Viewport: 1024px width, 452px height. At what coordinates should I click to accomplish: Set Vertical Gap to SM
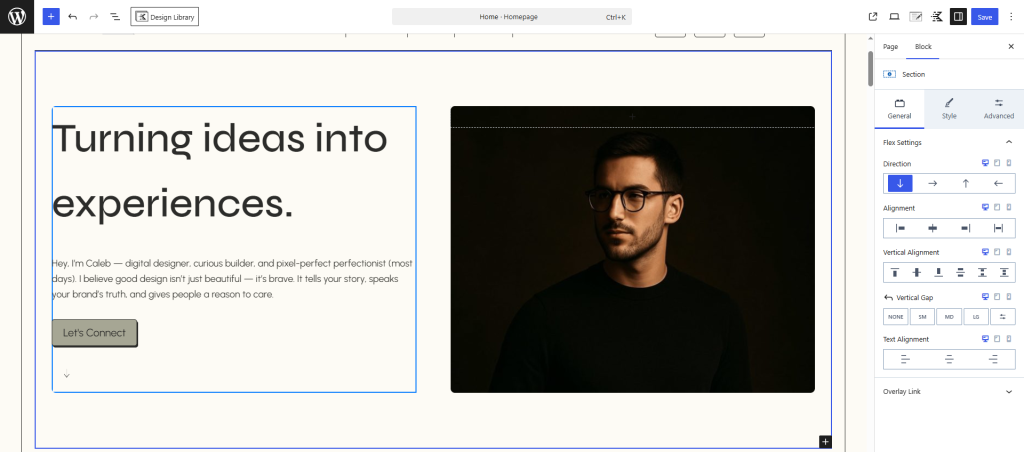tap(922, 317)
